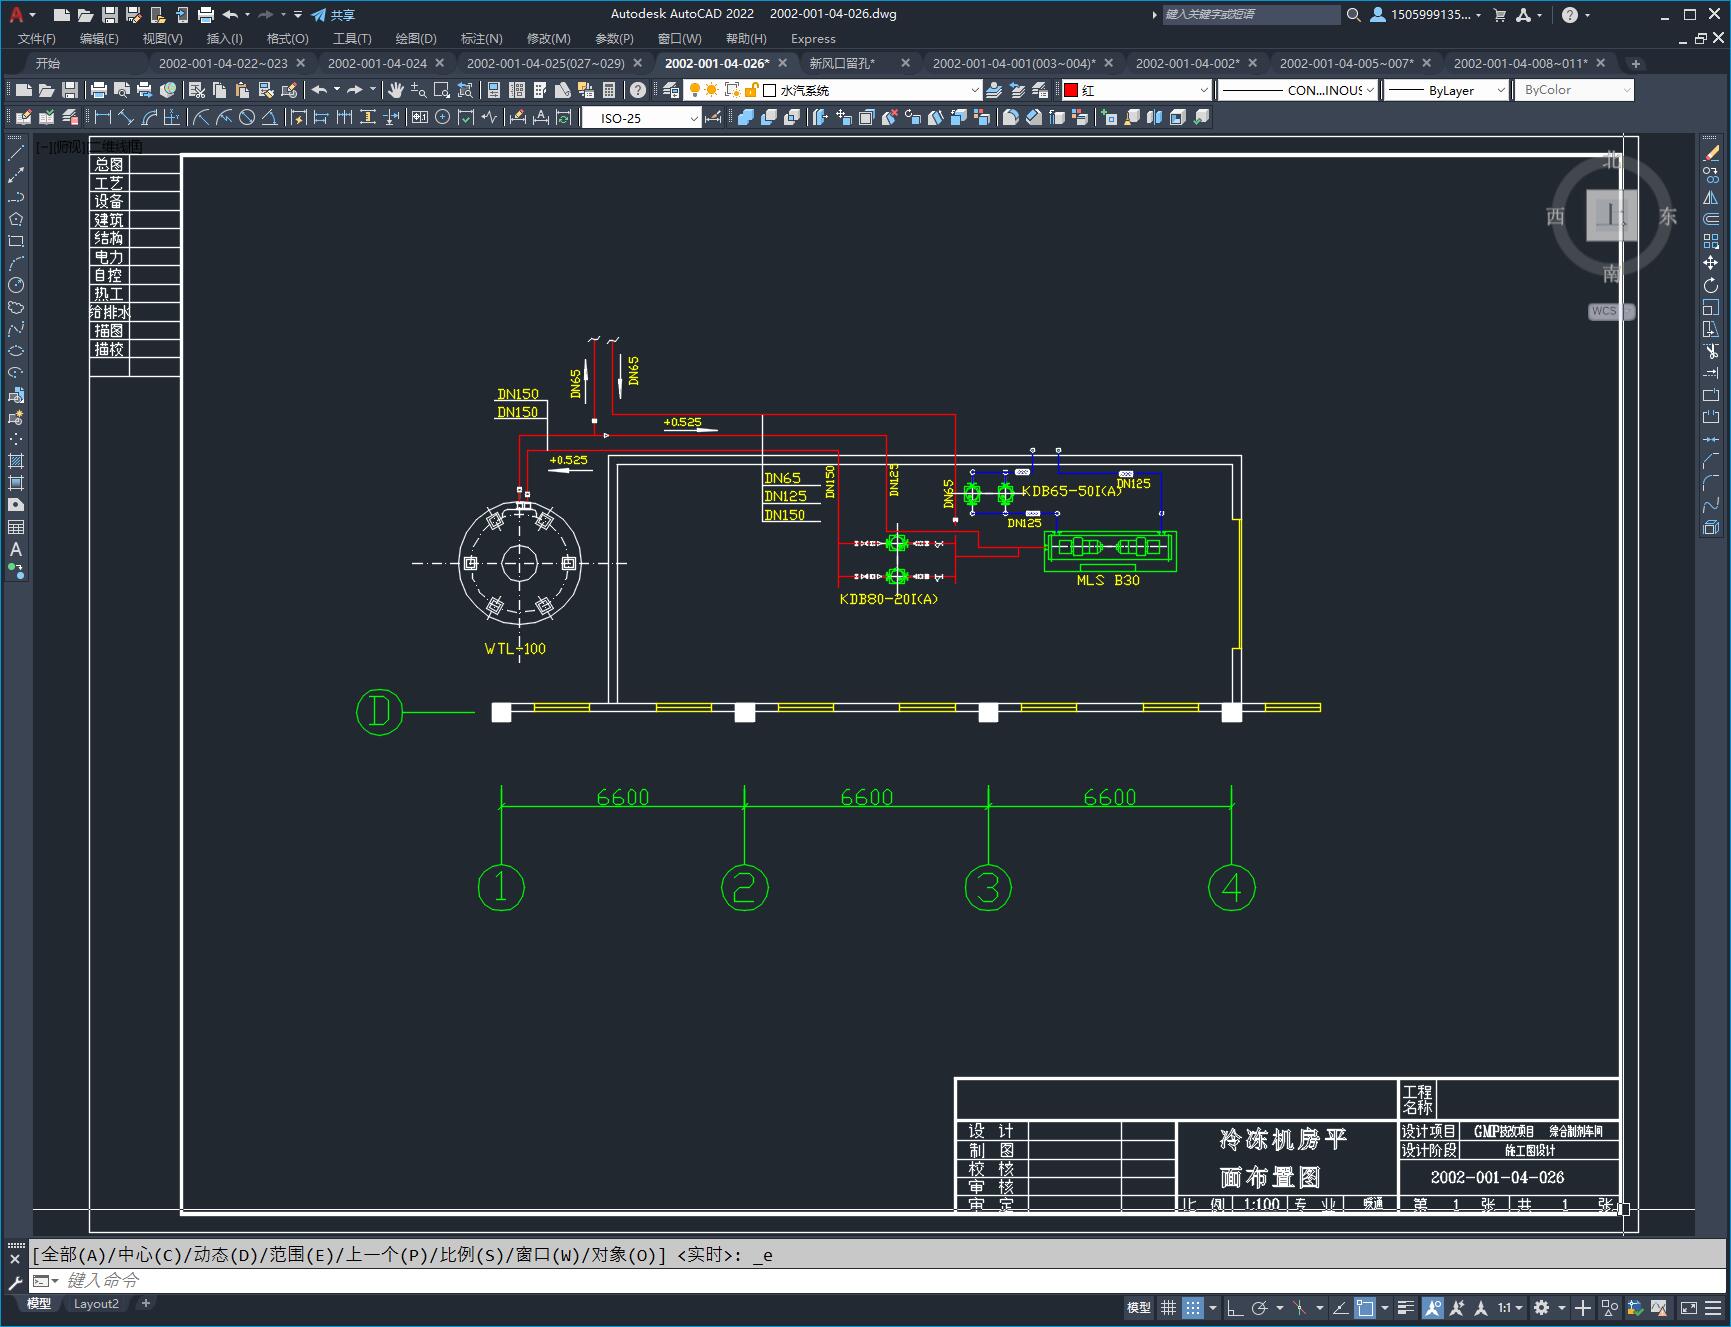Toggle annotation visibility in status bar

pyautogui.click(x=1433, y=1307)
